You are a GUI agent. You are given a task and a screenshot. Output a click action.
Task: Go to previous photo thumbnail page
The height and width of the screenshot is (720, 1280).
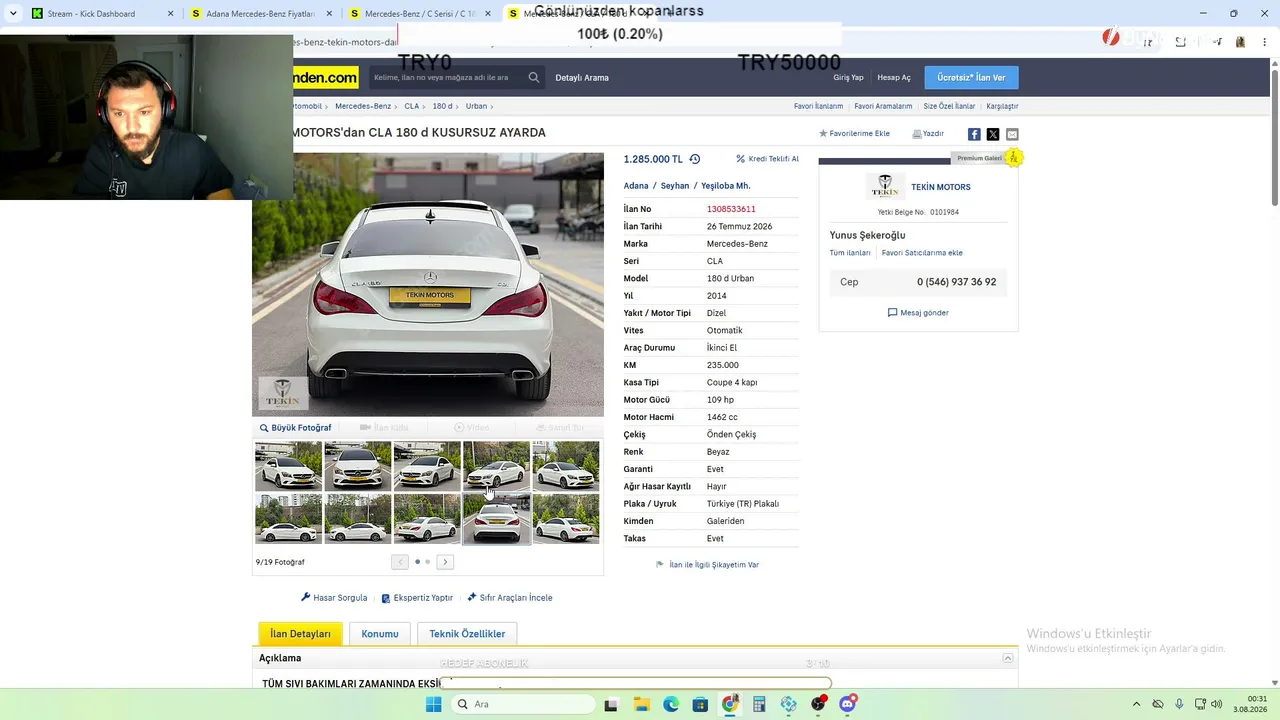coord(400,562)
